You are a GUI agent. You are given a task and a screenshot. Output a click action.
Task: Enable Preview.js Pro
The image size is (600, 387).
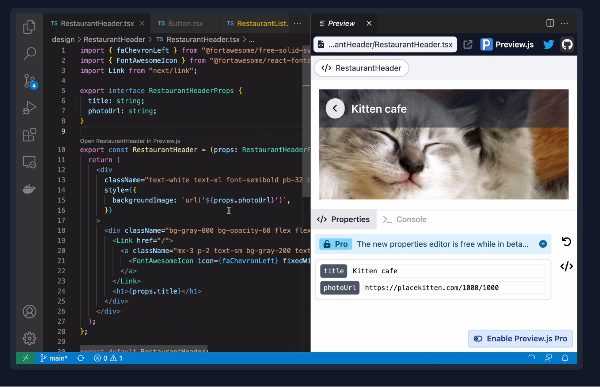[520, 338]
